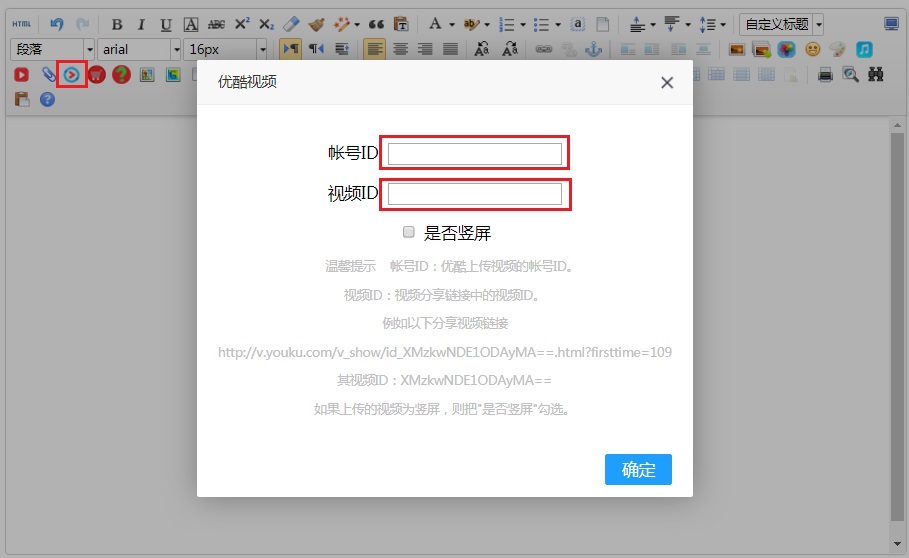Click the font color A icon
The height and width of the screenshot is (558, 909).
pos(435,24)
